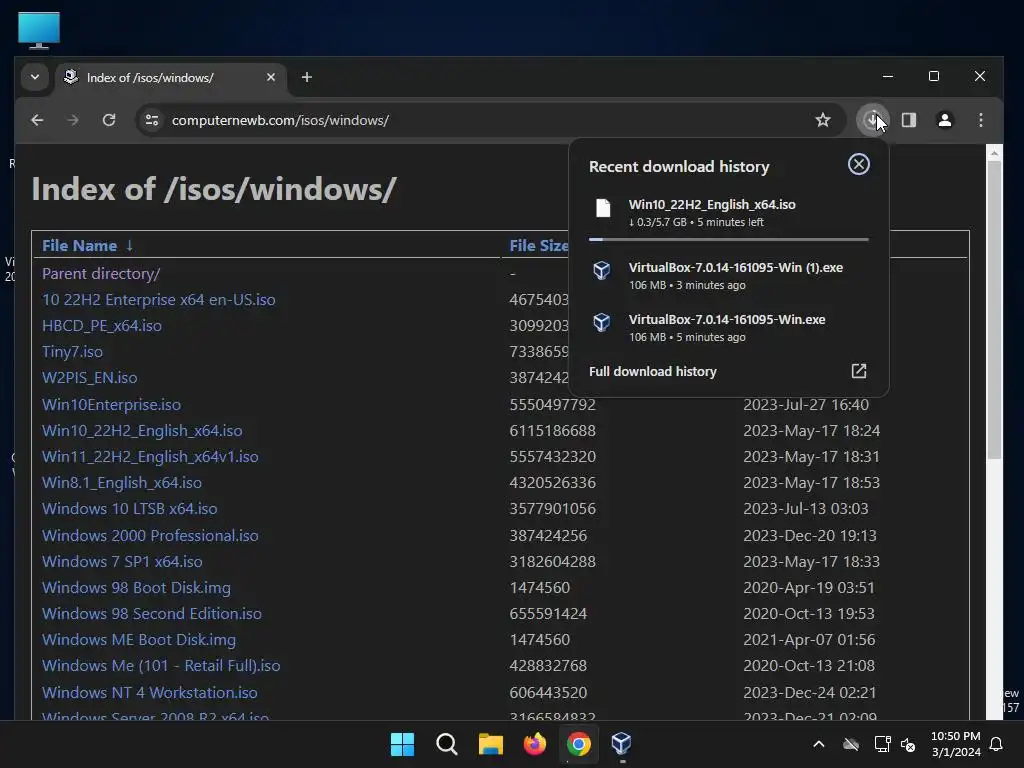
Task: Click Full download history
Action: [652, 372]
